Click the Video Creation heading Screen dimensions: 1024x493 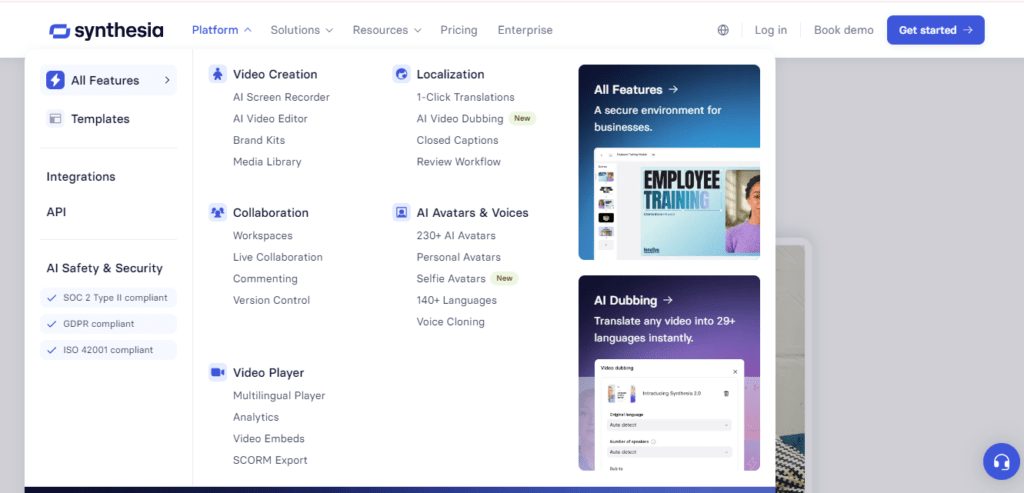[275, 74]
